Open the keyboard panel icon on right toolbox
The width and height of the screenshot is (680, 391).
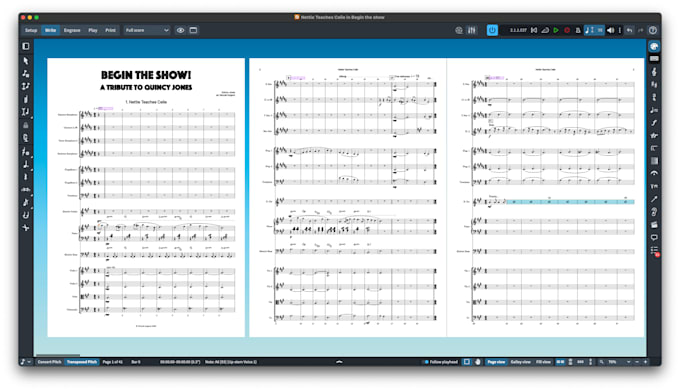(654, 59)
